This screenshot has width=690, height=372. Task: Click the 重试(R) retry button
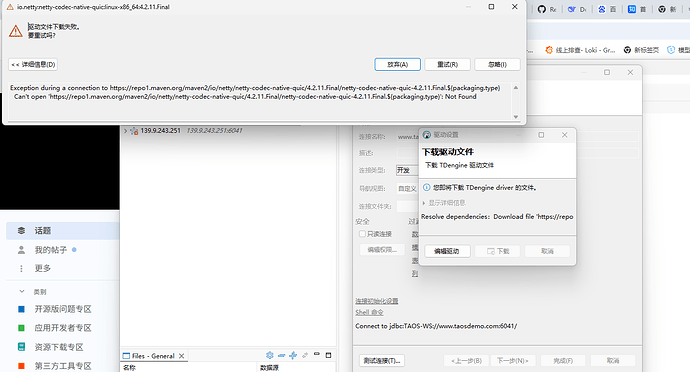447,64
